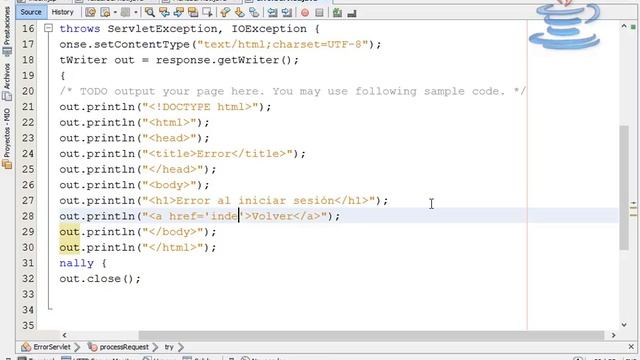Click line number 28 in the gutter
This screenshot has height=360, width=640.
[28, 216]
